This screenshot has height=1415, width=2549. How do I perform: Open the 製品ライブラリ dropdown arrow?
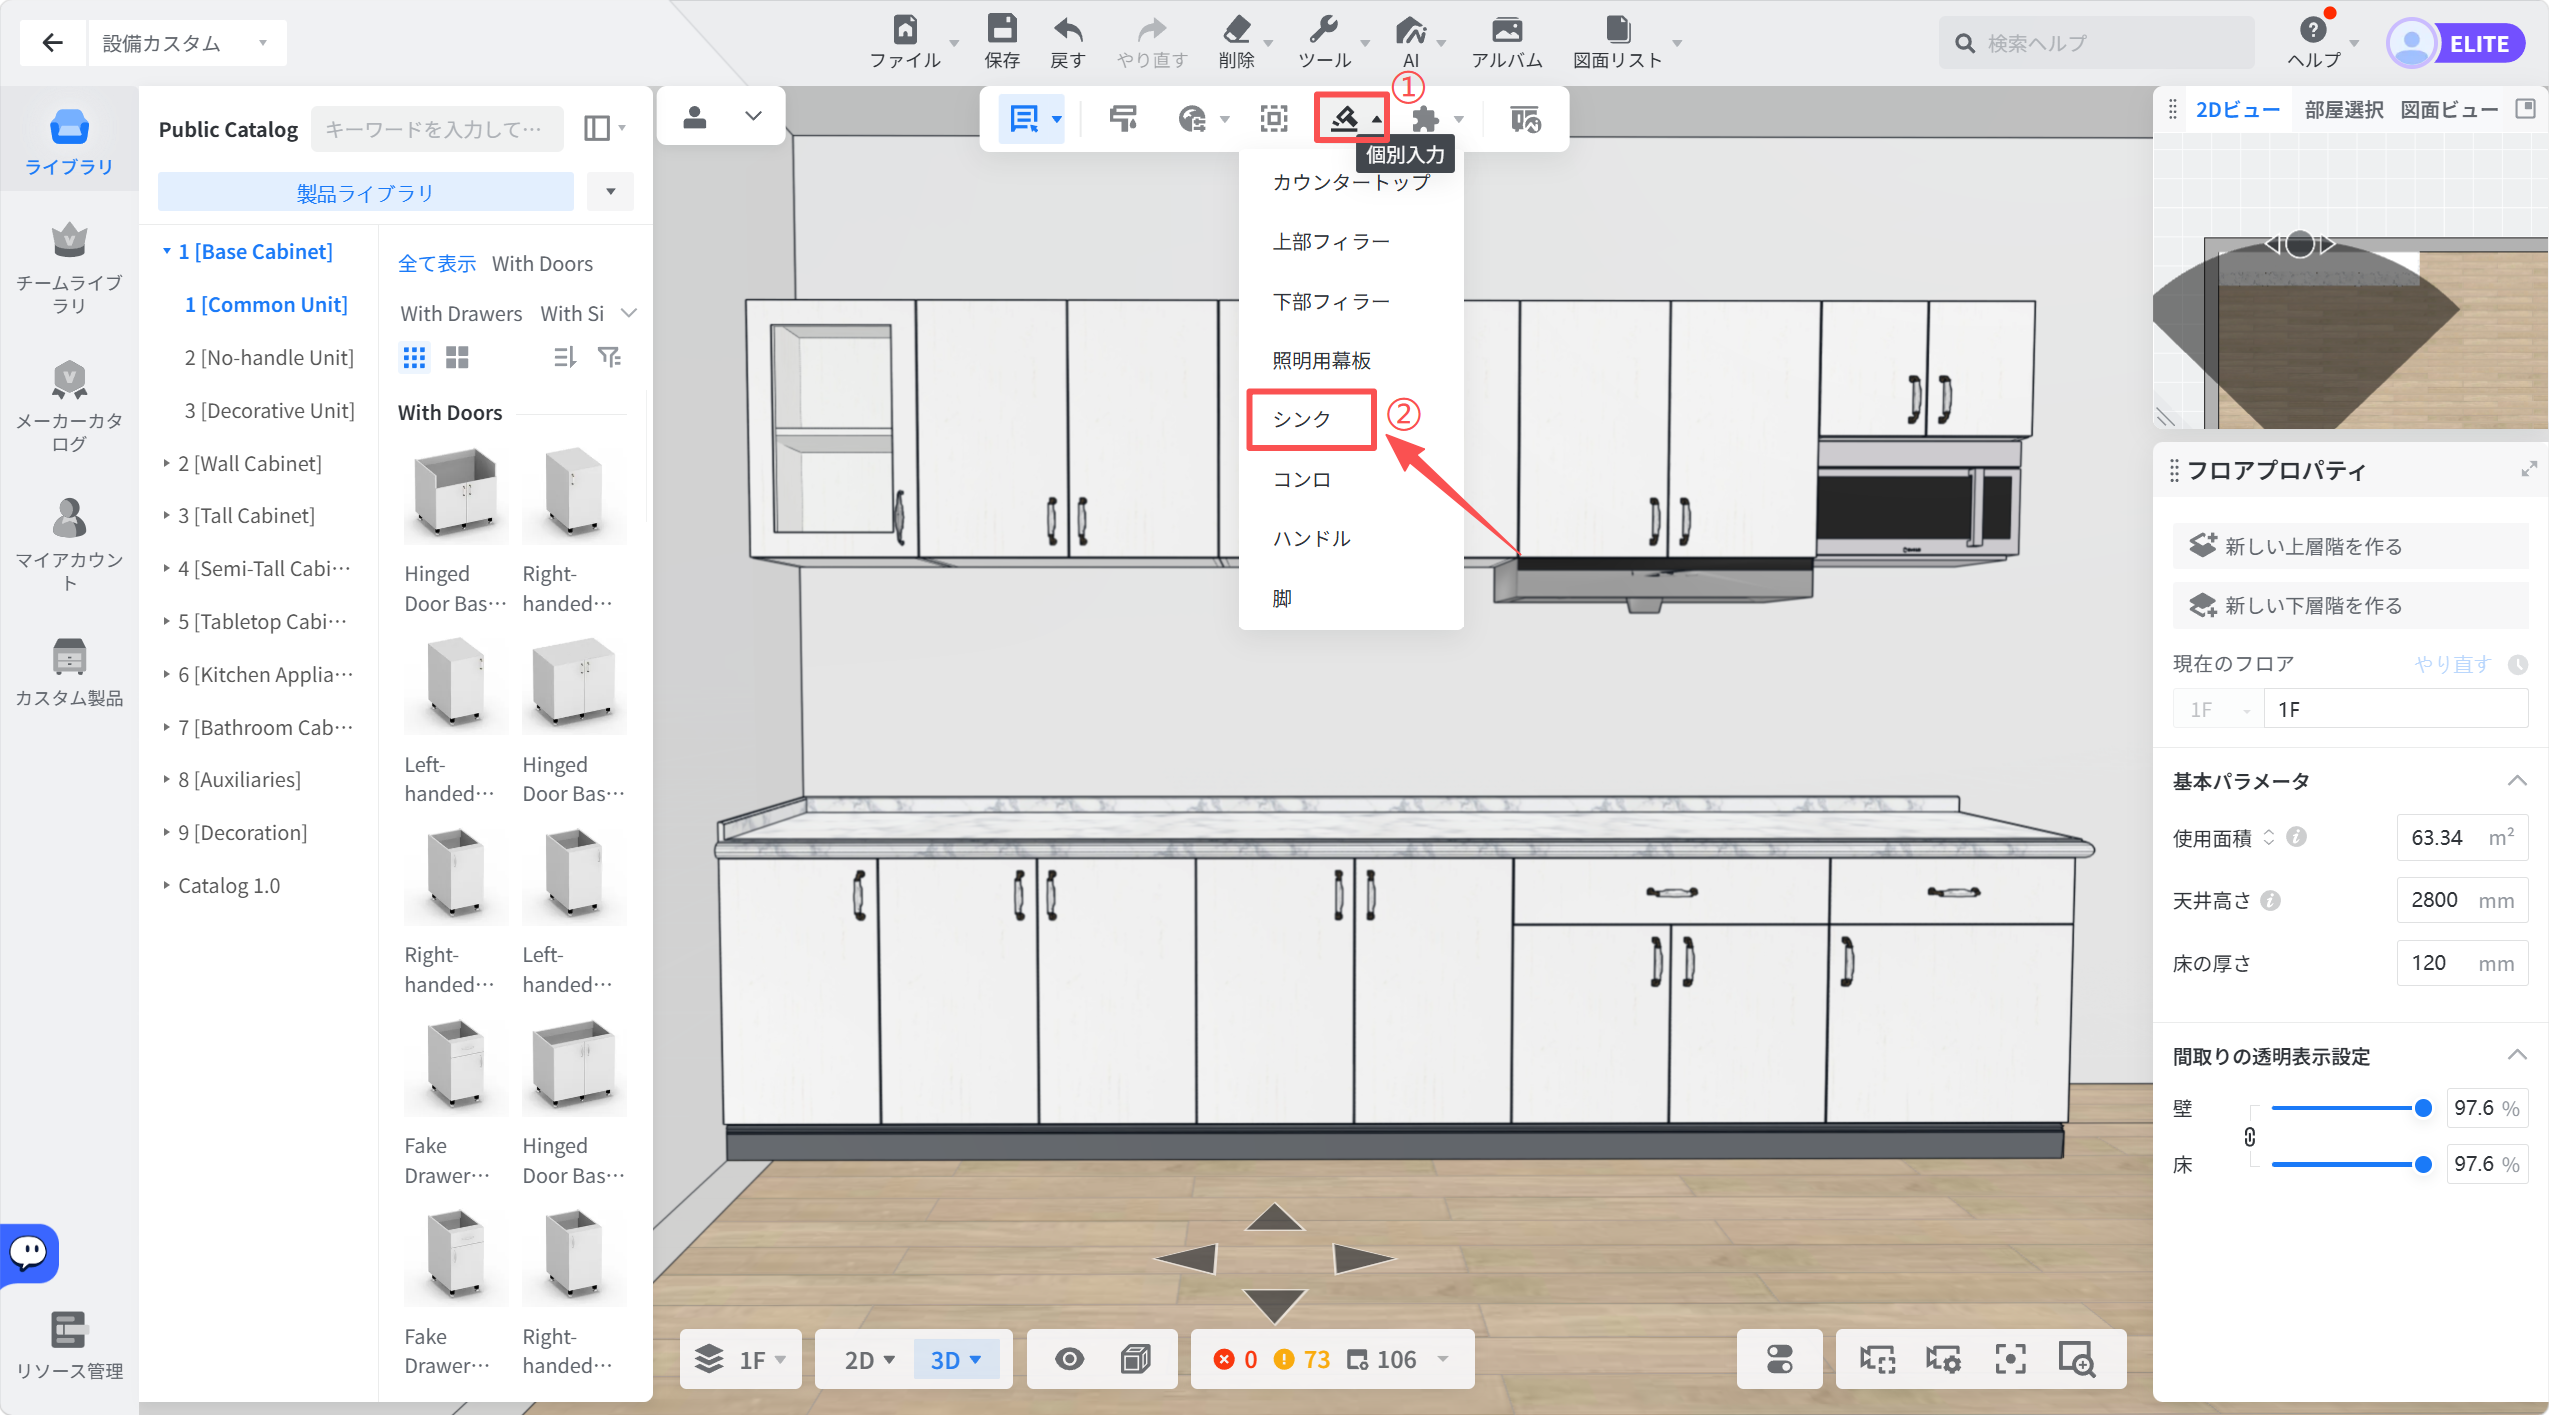point(610,191)
